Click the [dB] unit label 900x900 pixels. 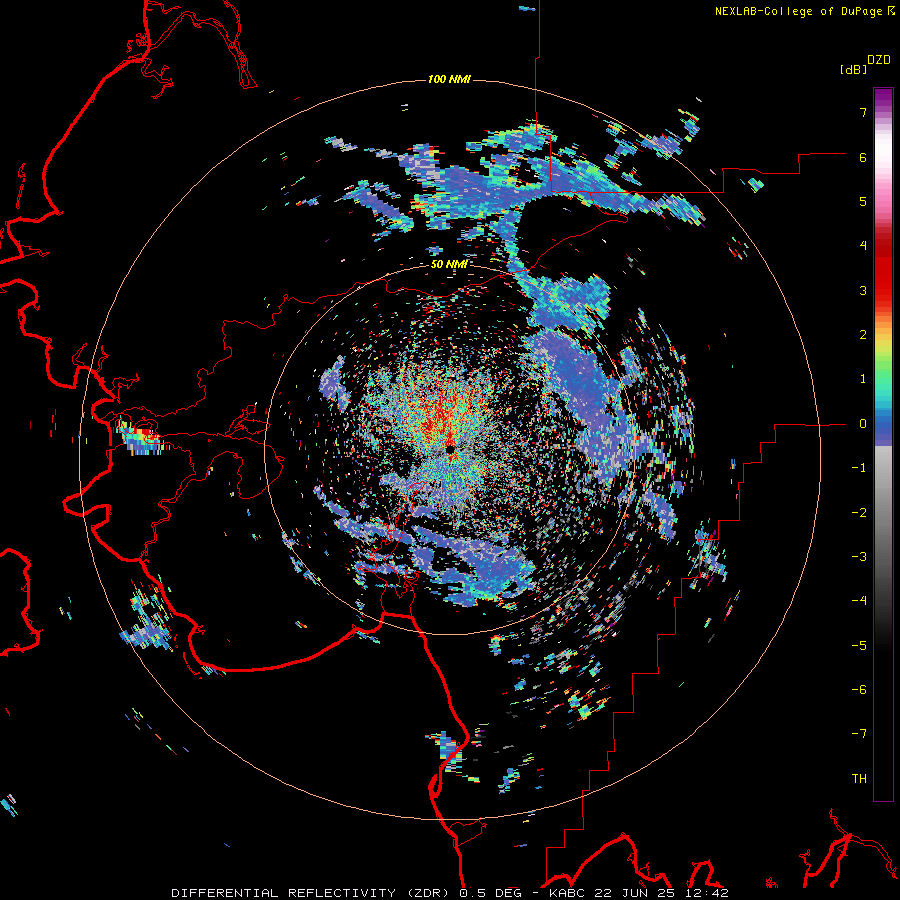(853, 70)
